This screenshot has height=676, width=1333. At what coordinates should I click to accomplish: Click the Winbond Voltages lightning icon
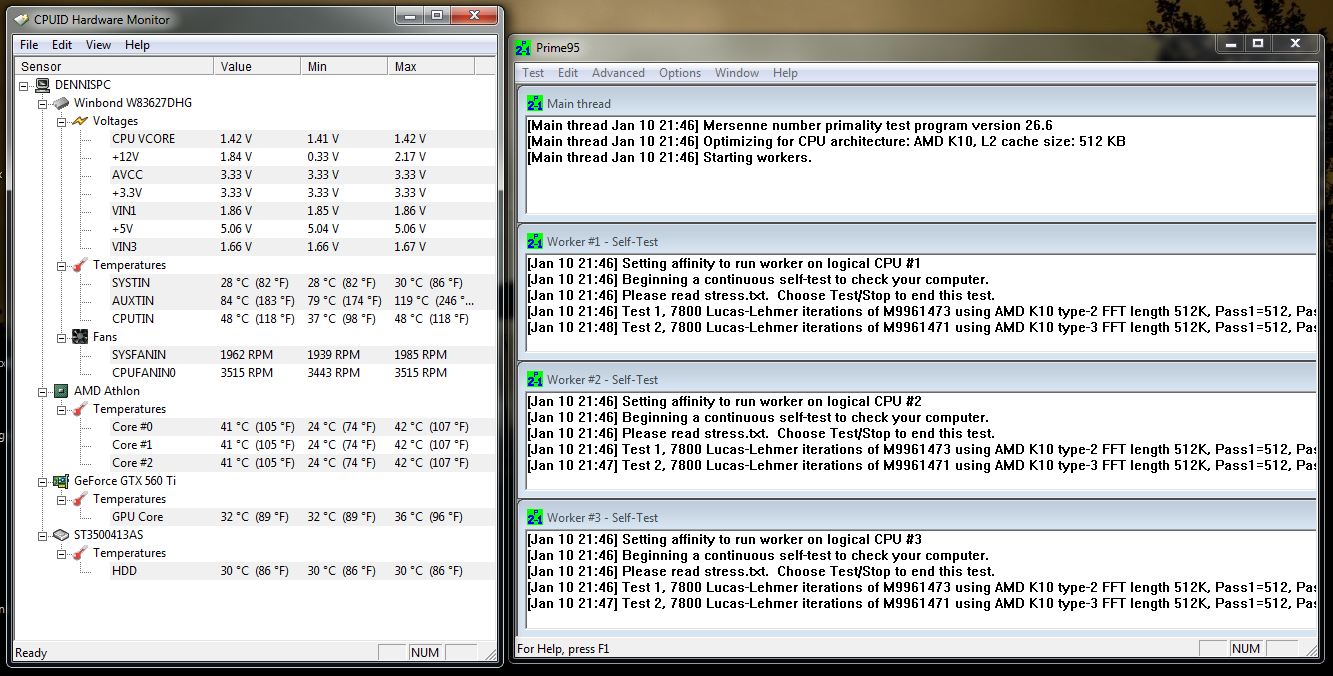tap(80, 121)
